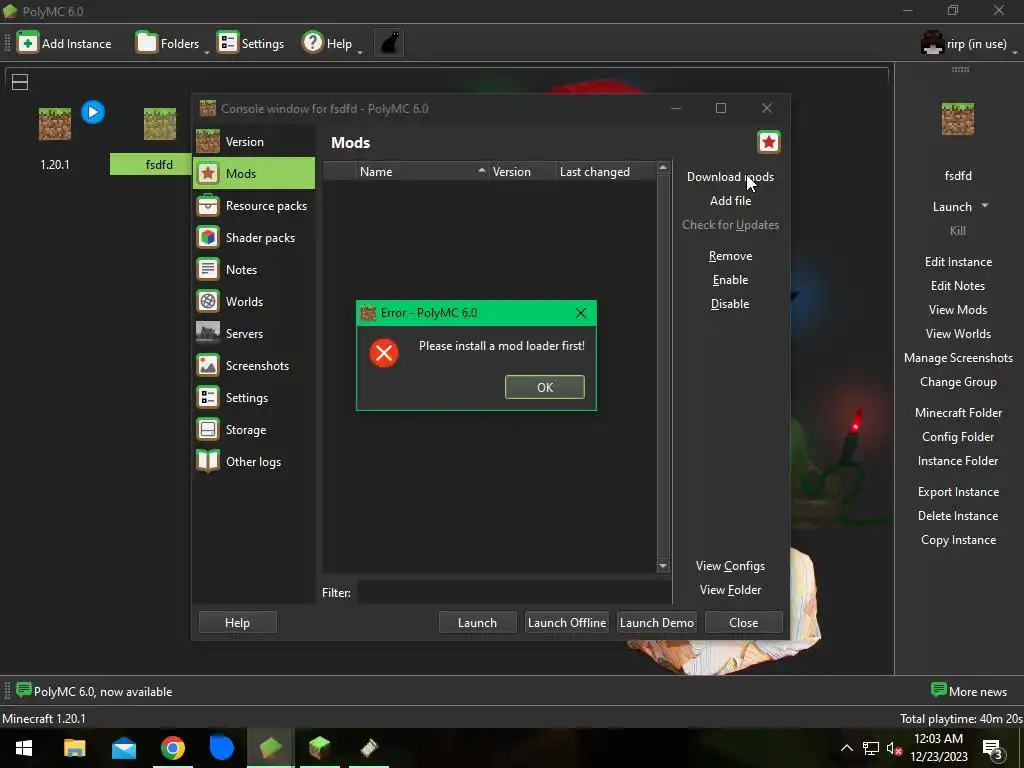Open Google Chrome from the taskbar

[x=172, y=748]
